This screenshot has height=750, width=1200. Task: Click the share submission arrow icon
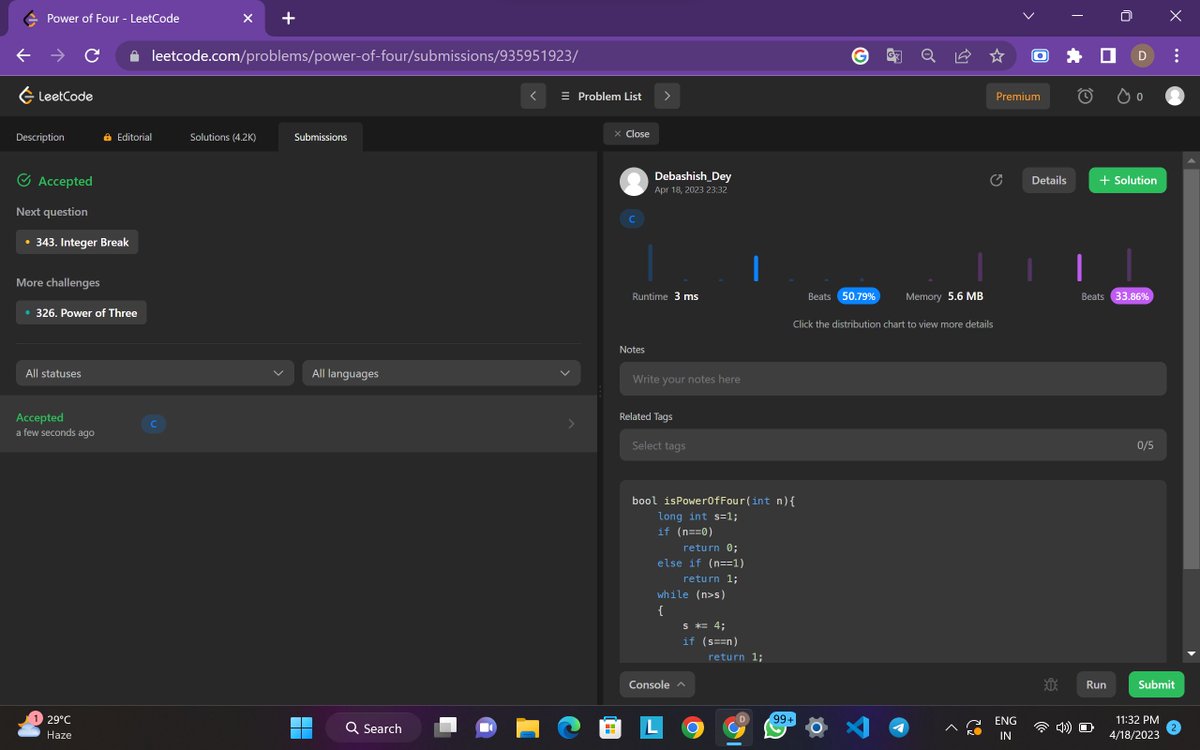pos(996,180)
